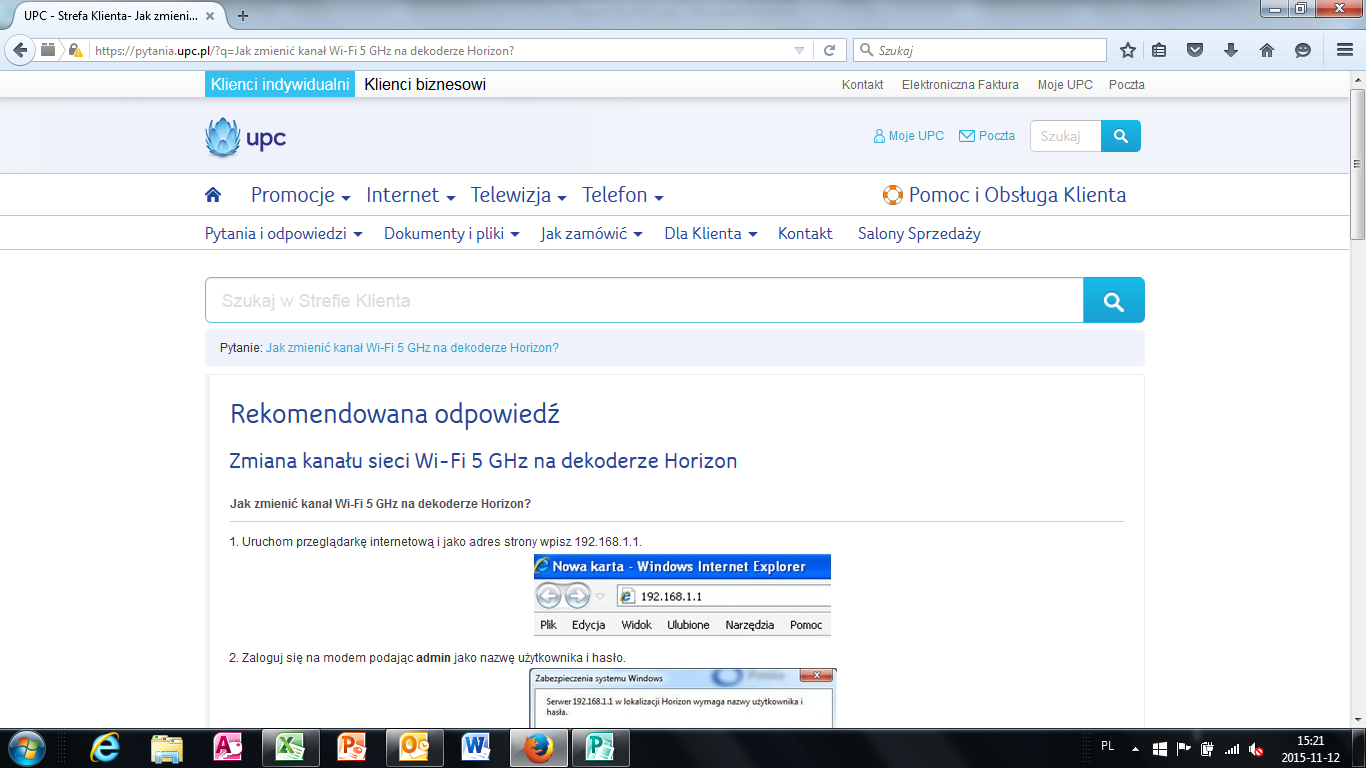
Task: Reload the page with the refresh icon
Action: (x=829, y=50)
